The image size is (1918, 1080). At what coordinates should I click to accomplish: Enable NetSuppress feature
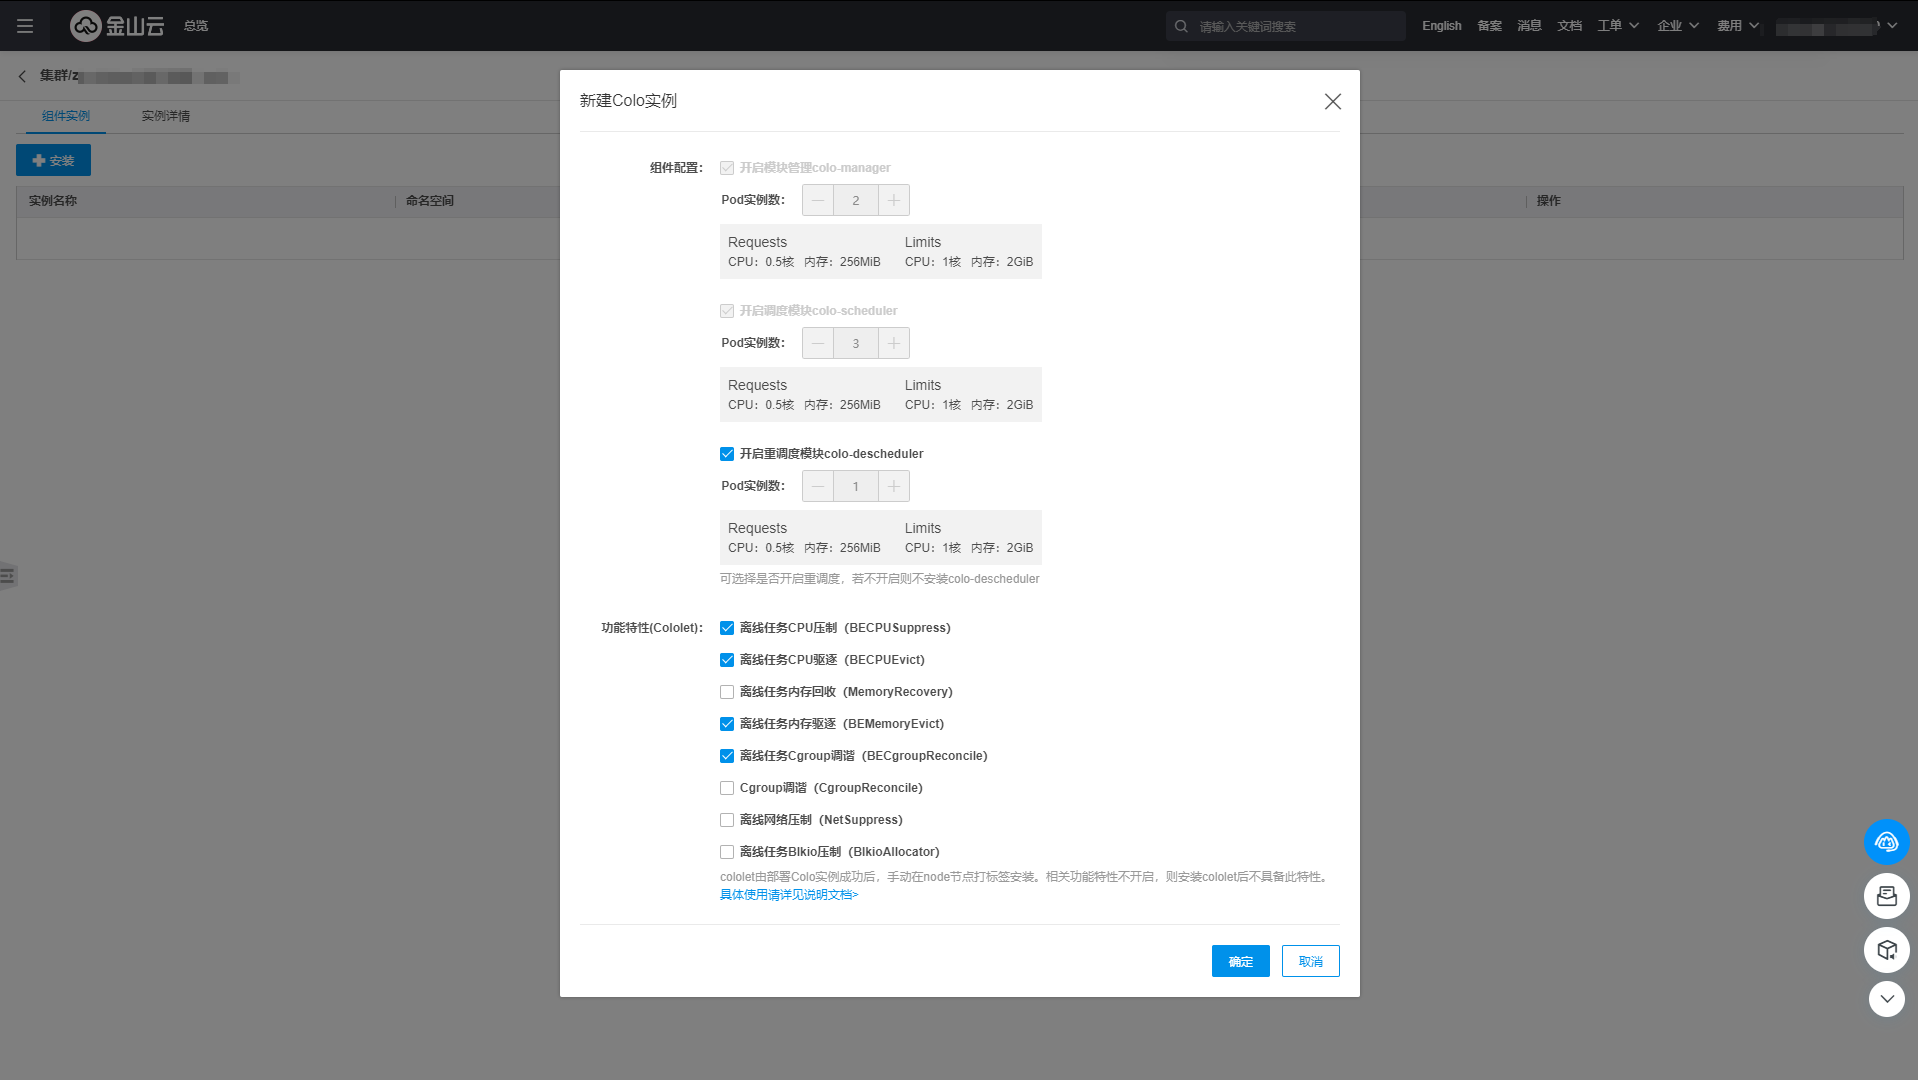coord(727,820)
